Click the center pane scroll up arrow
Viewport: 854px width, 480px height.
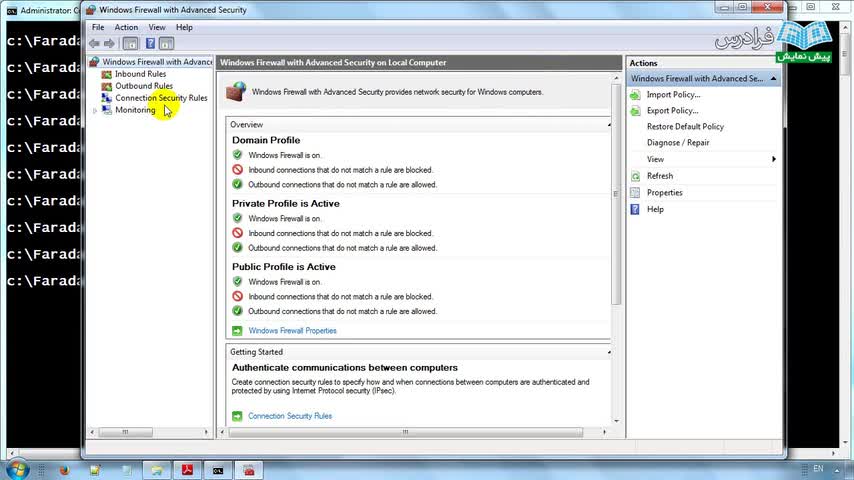[x=616, y=78]
